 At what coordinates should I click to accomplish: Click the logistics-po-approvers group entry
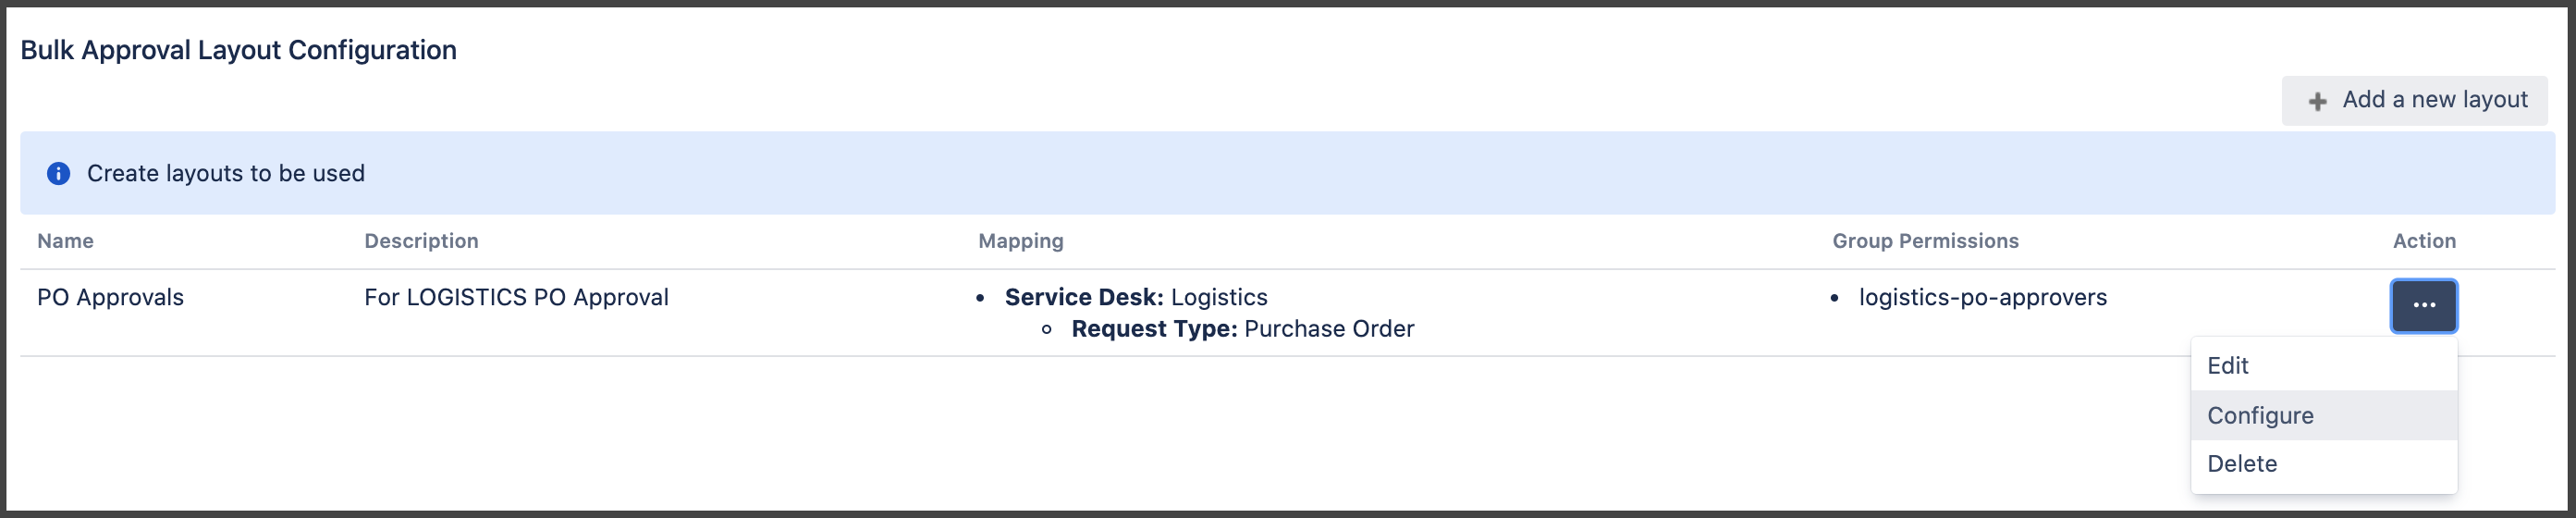click(x=1982, y=297)
